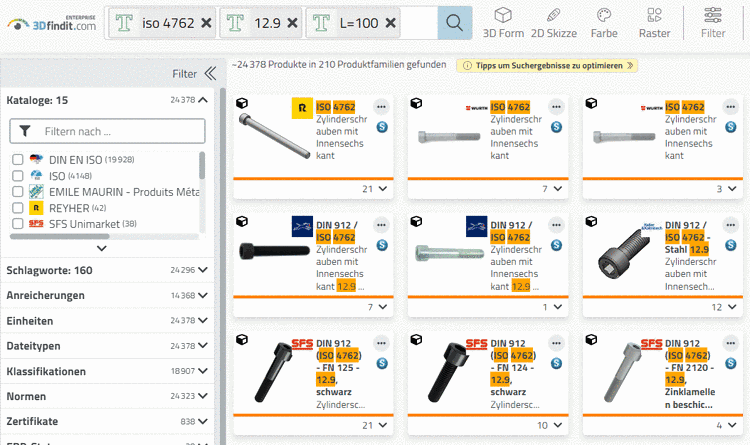Open 'DIN 912 (ISO 4762) - FN 125' title
The width and height of the screenshot is (750, 445).
[x=338, y=367]
